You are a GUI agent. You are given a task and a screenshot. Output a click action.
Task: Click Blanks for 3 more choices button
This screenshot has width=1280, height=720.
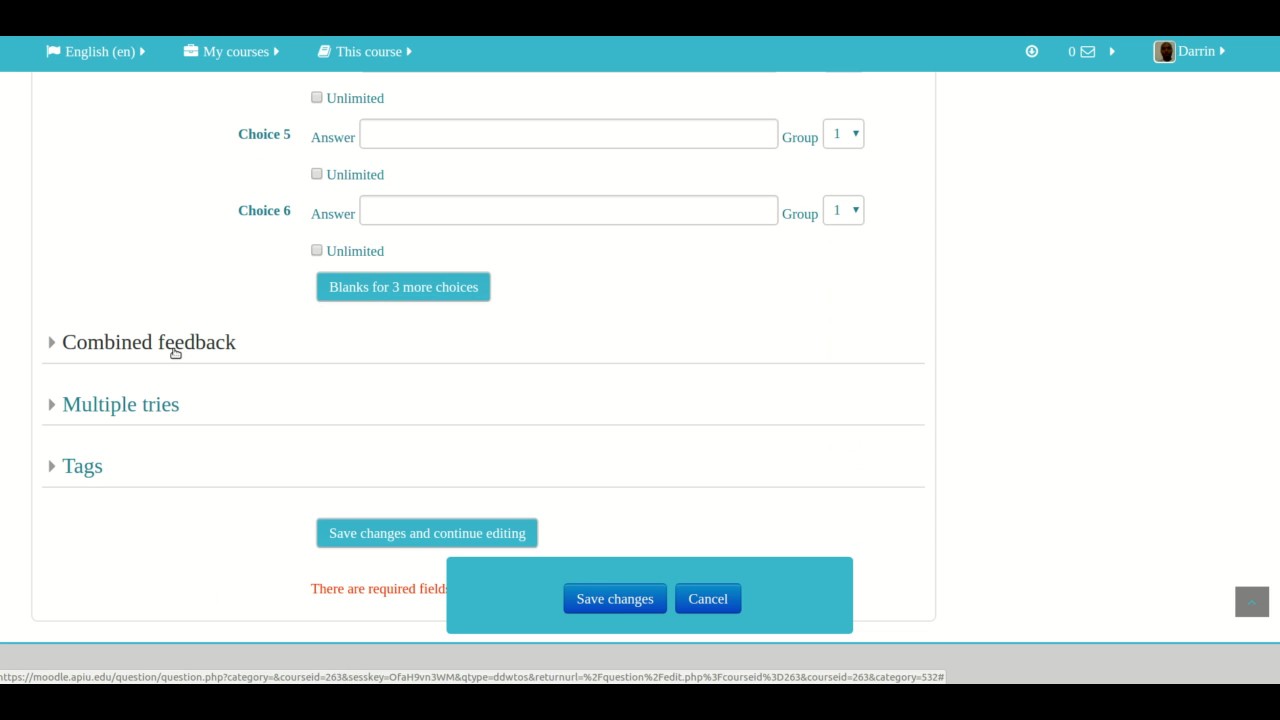pos(403,287)
